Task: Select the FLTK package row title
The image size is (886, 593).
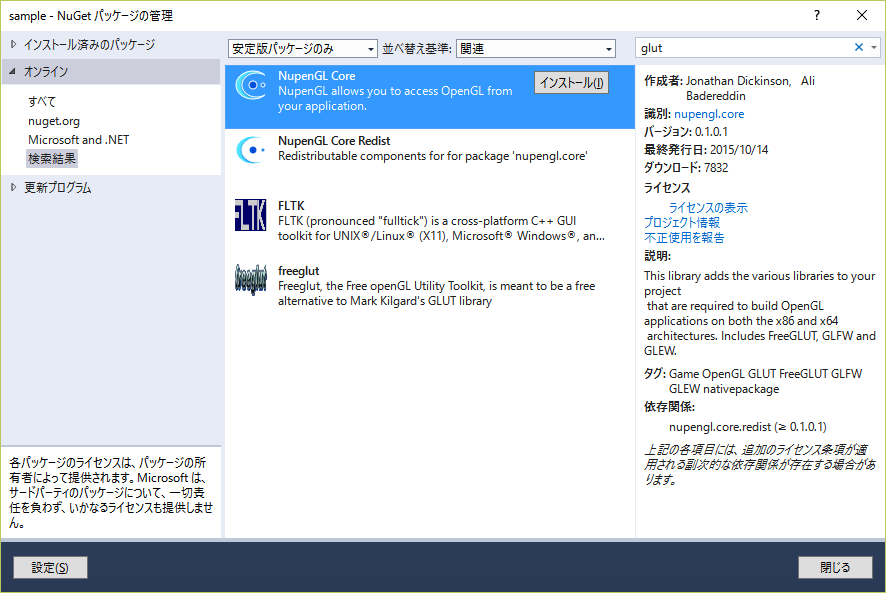Action: coord(291,206)
